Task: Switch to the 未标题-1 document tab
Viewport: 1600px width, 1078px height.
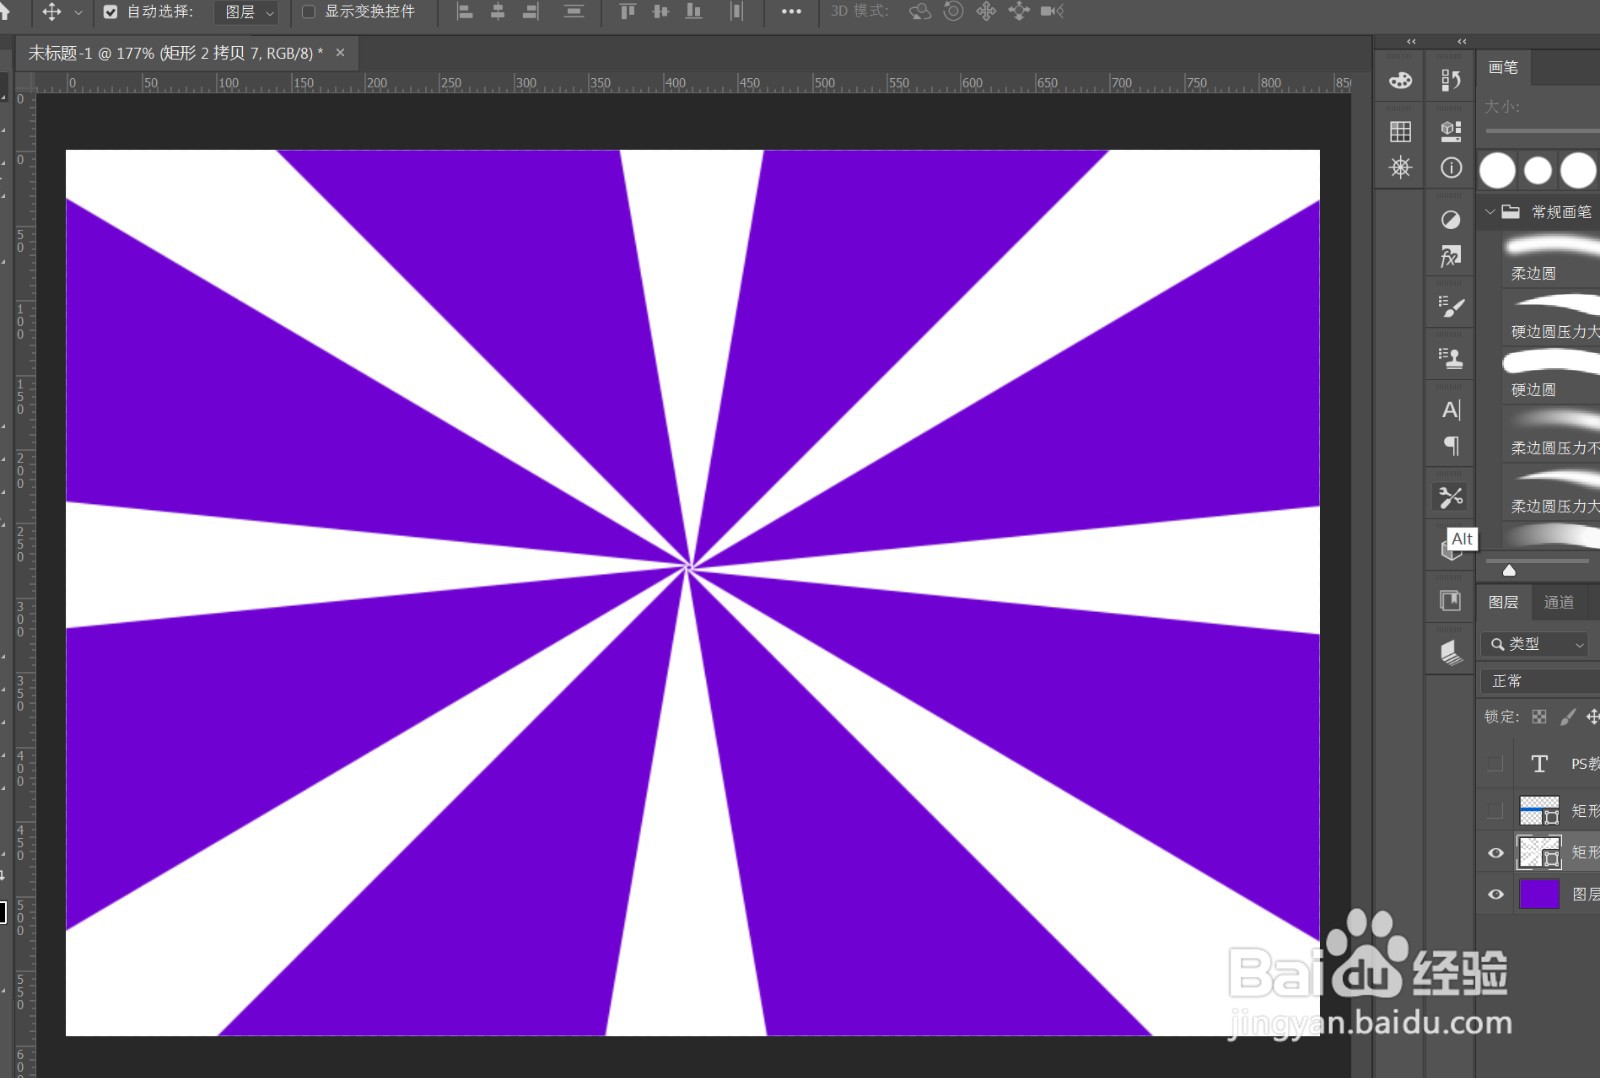Action: click(x=175, y=53)
